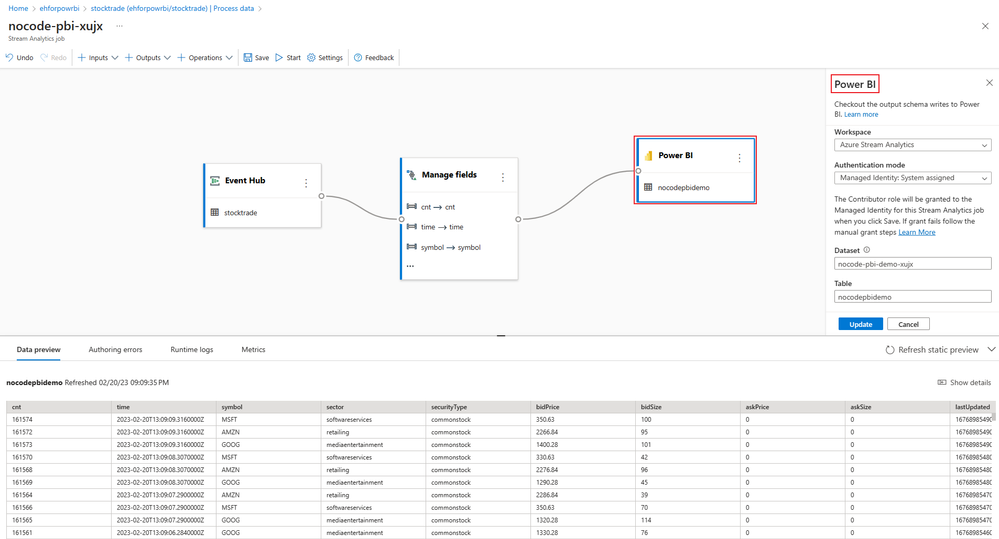Viewport: 999px width, 539px height.
Task: Click Show details
Action: tap(964, 382)
